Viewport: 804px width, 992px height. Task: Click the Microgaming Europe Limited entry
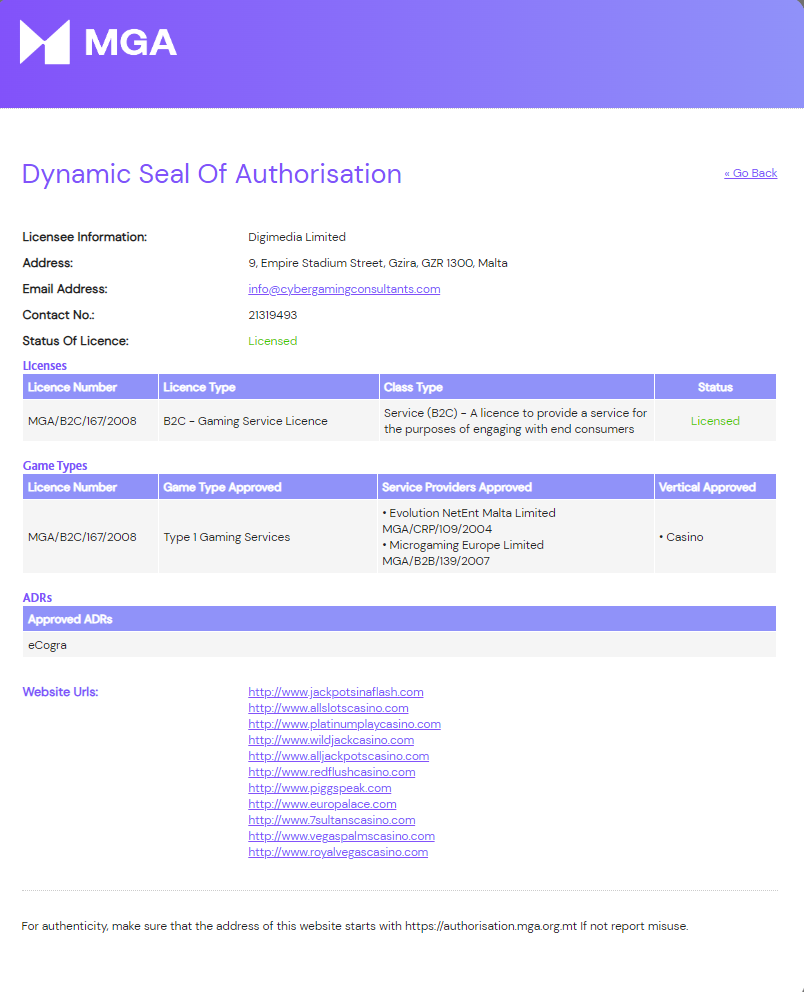[x=463, y=552]
